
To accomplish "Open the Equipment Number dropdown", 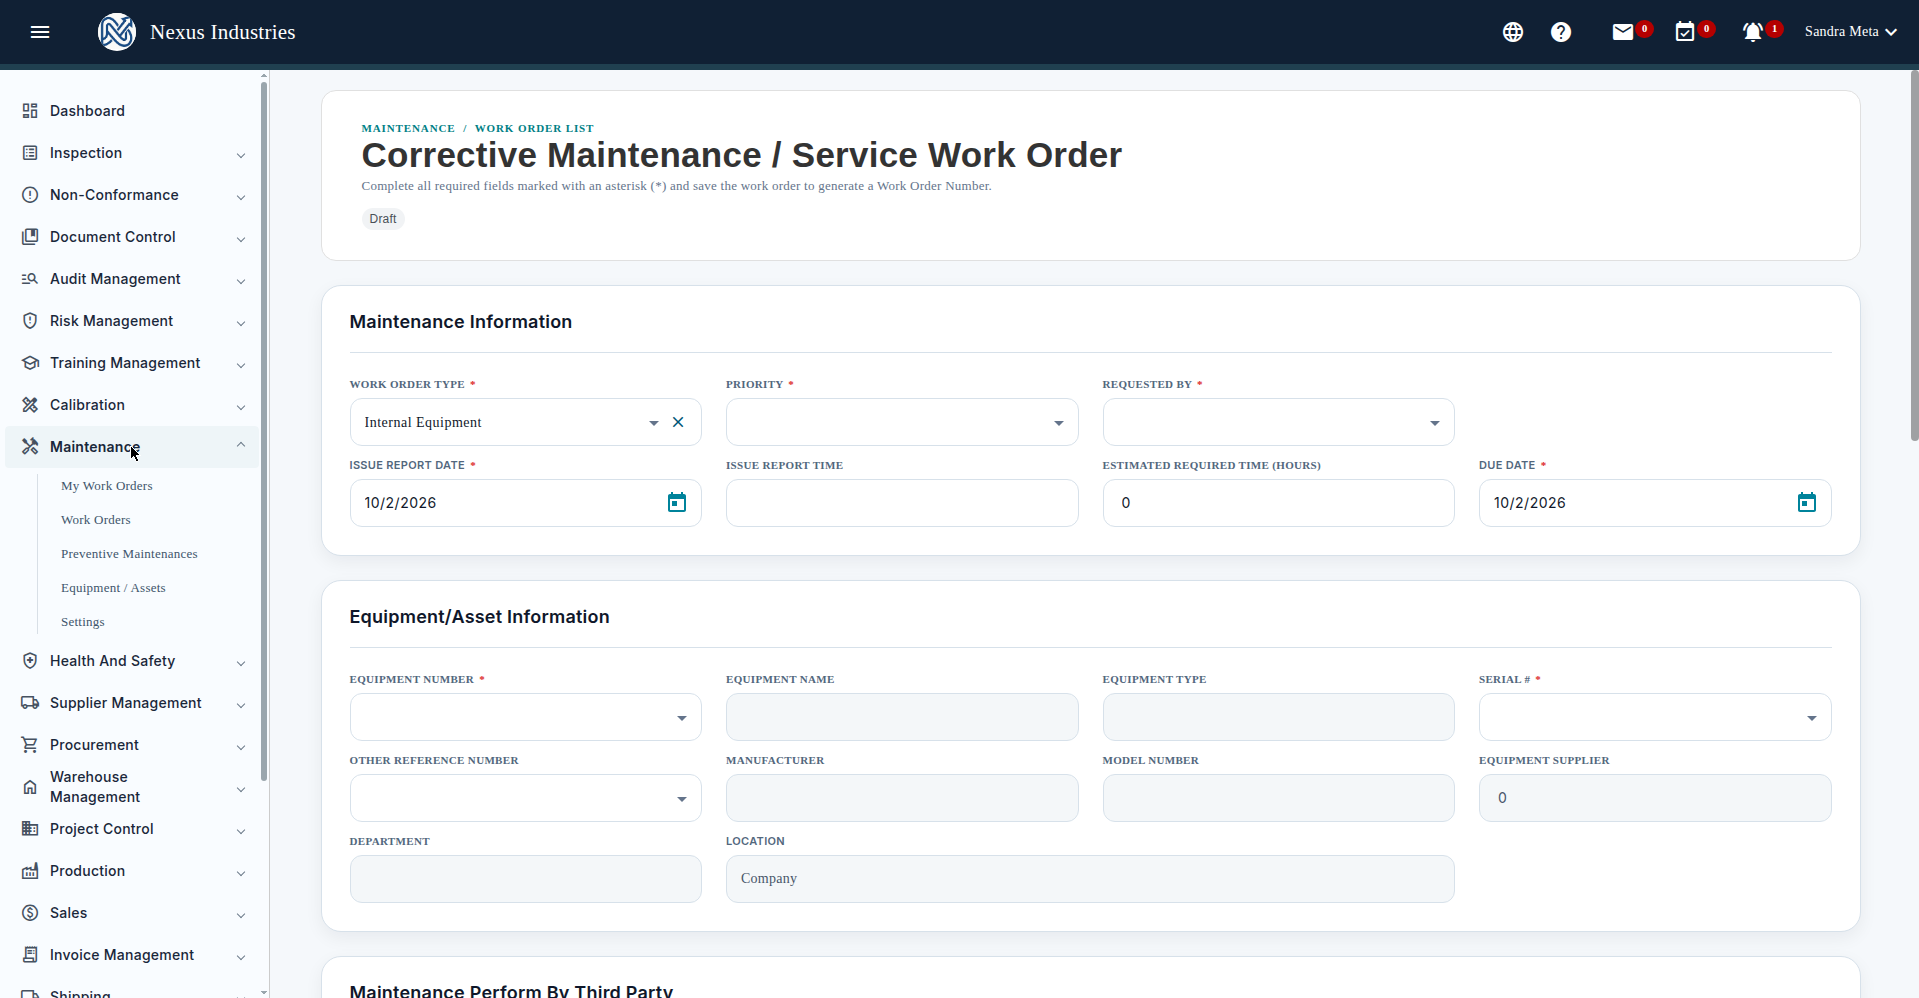I will tap(525, 717).
